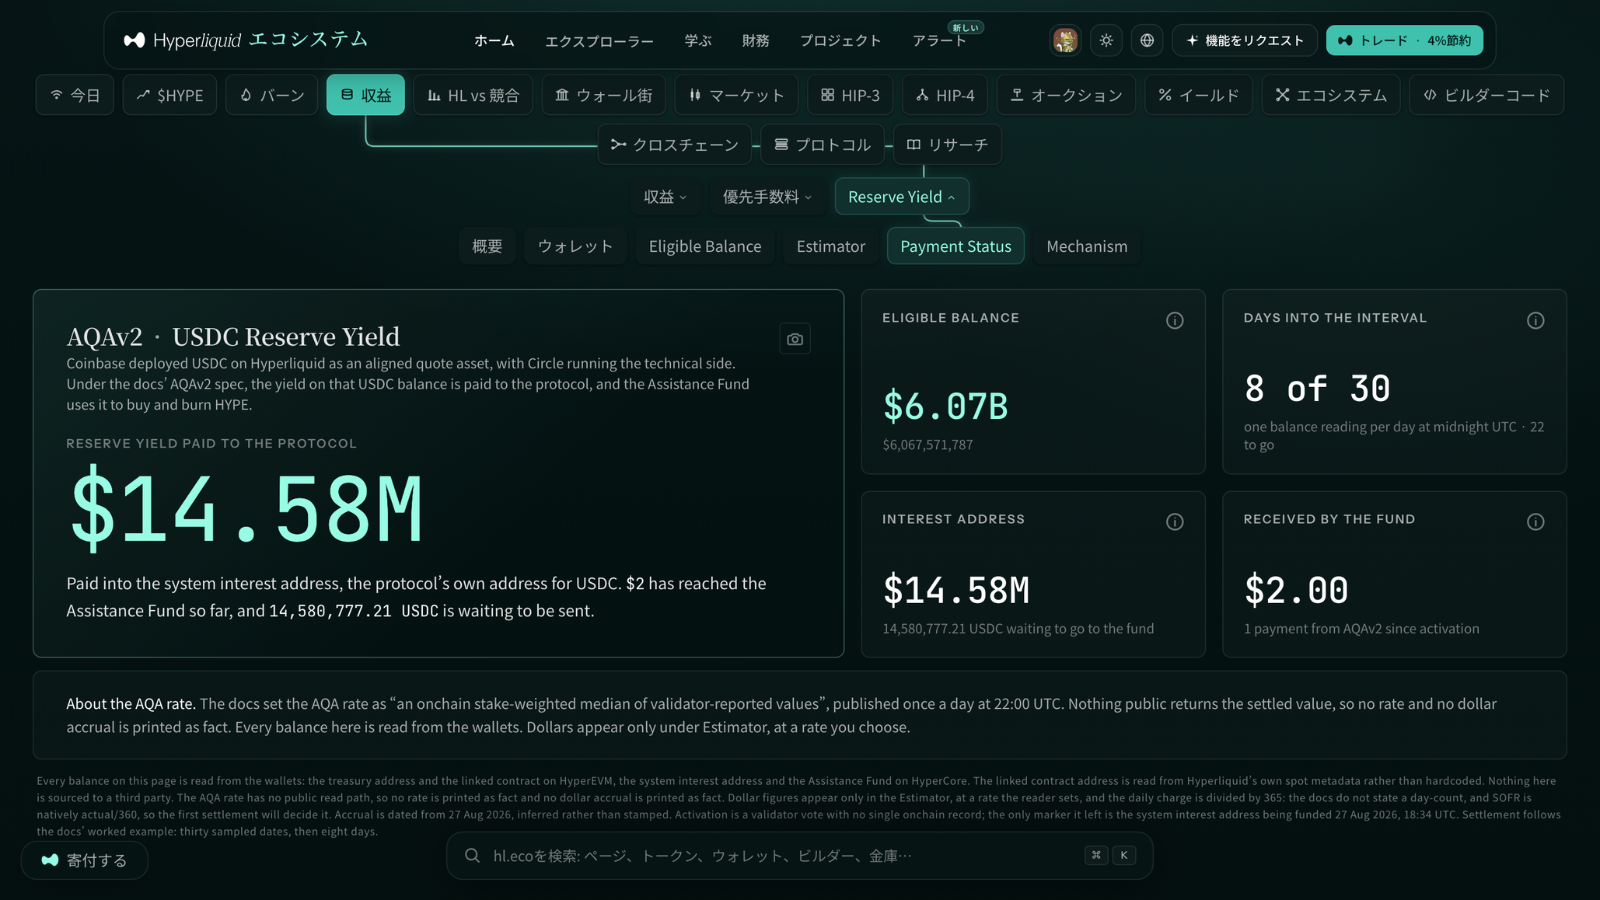Click the 機能をリクエスト button
The width and height of the screenshot is (1600, 900).
pos(1245,40)
